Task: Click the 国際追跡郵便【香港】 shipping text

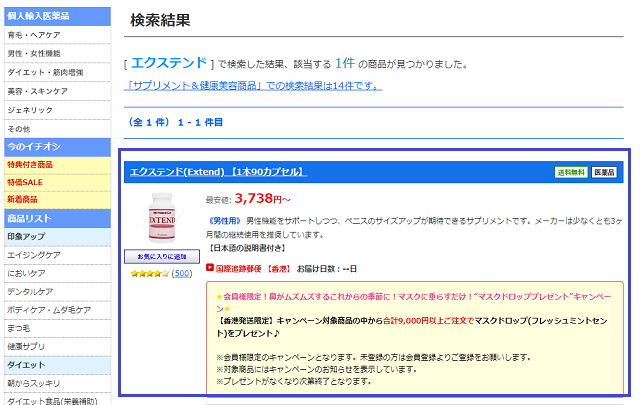Action: point(253,269)
